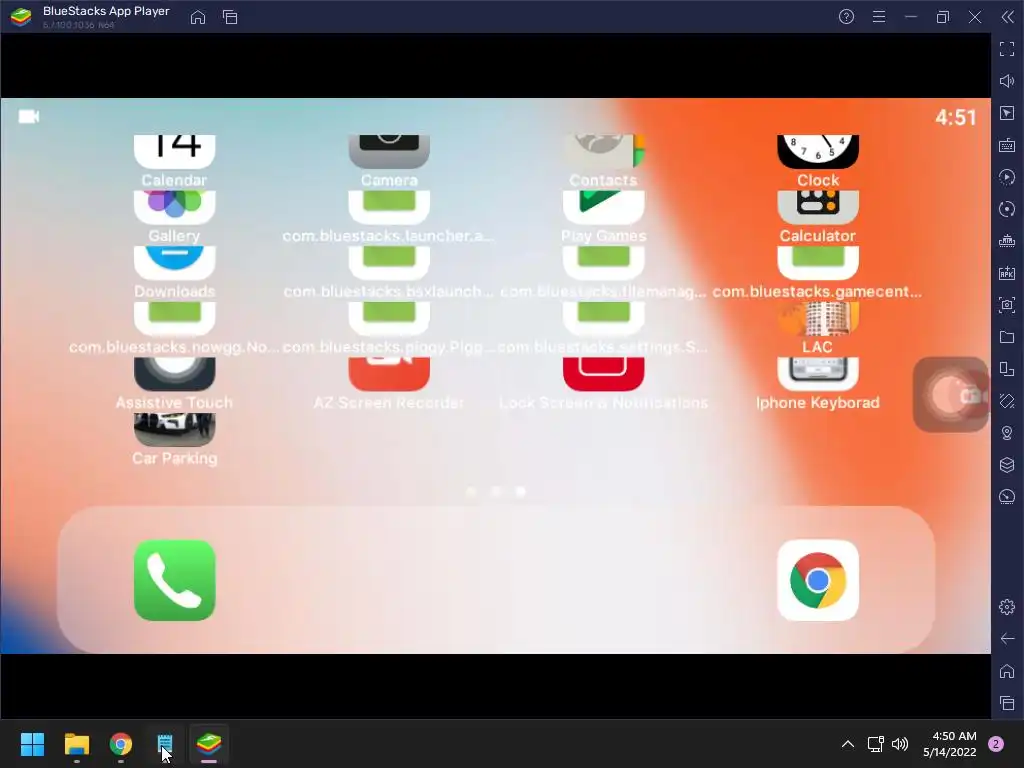Viewport: 1024px width, 768px height.
Task: Toggle cursor lock in sidebar
Action: [1007, 113]
